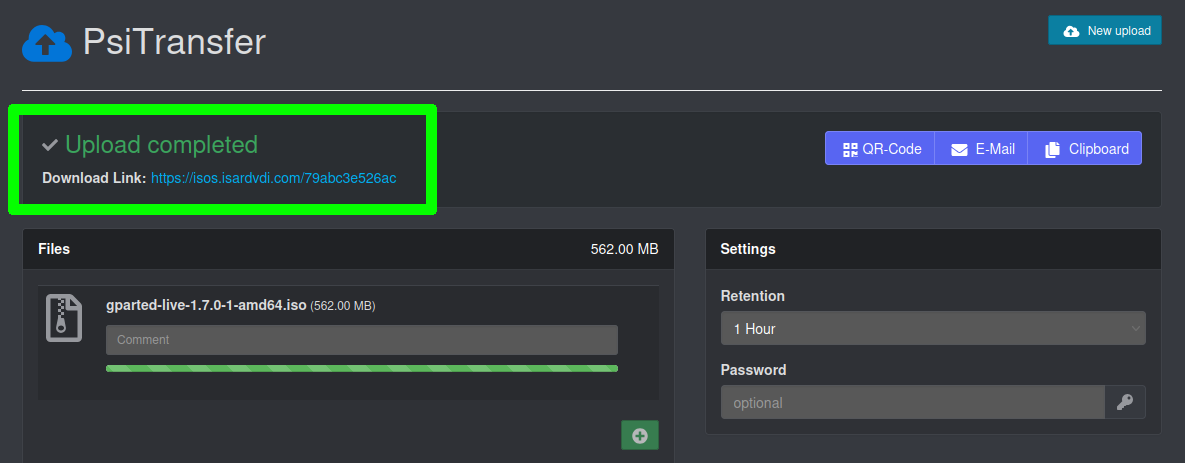The height and width of the screenshot is (463, 1185).
Task: Click the Password optional input field
Action: (912, 403)
